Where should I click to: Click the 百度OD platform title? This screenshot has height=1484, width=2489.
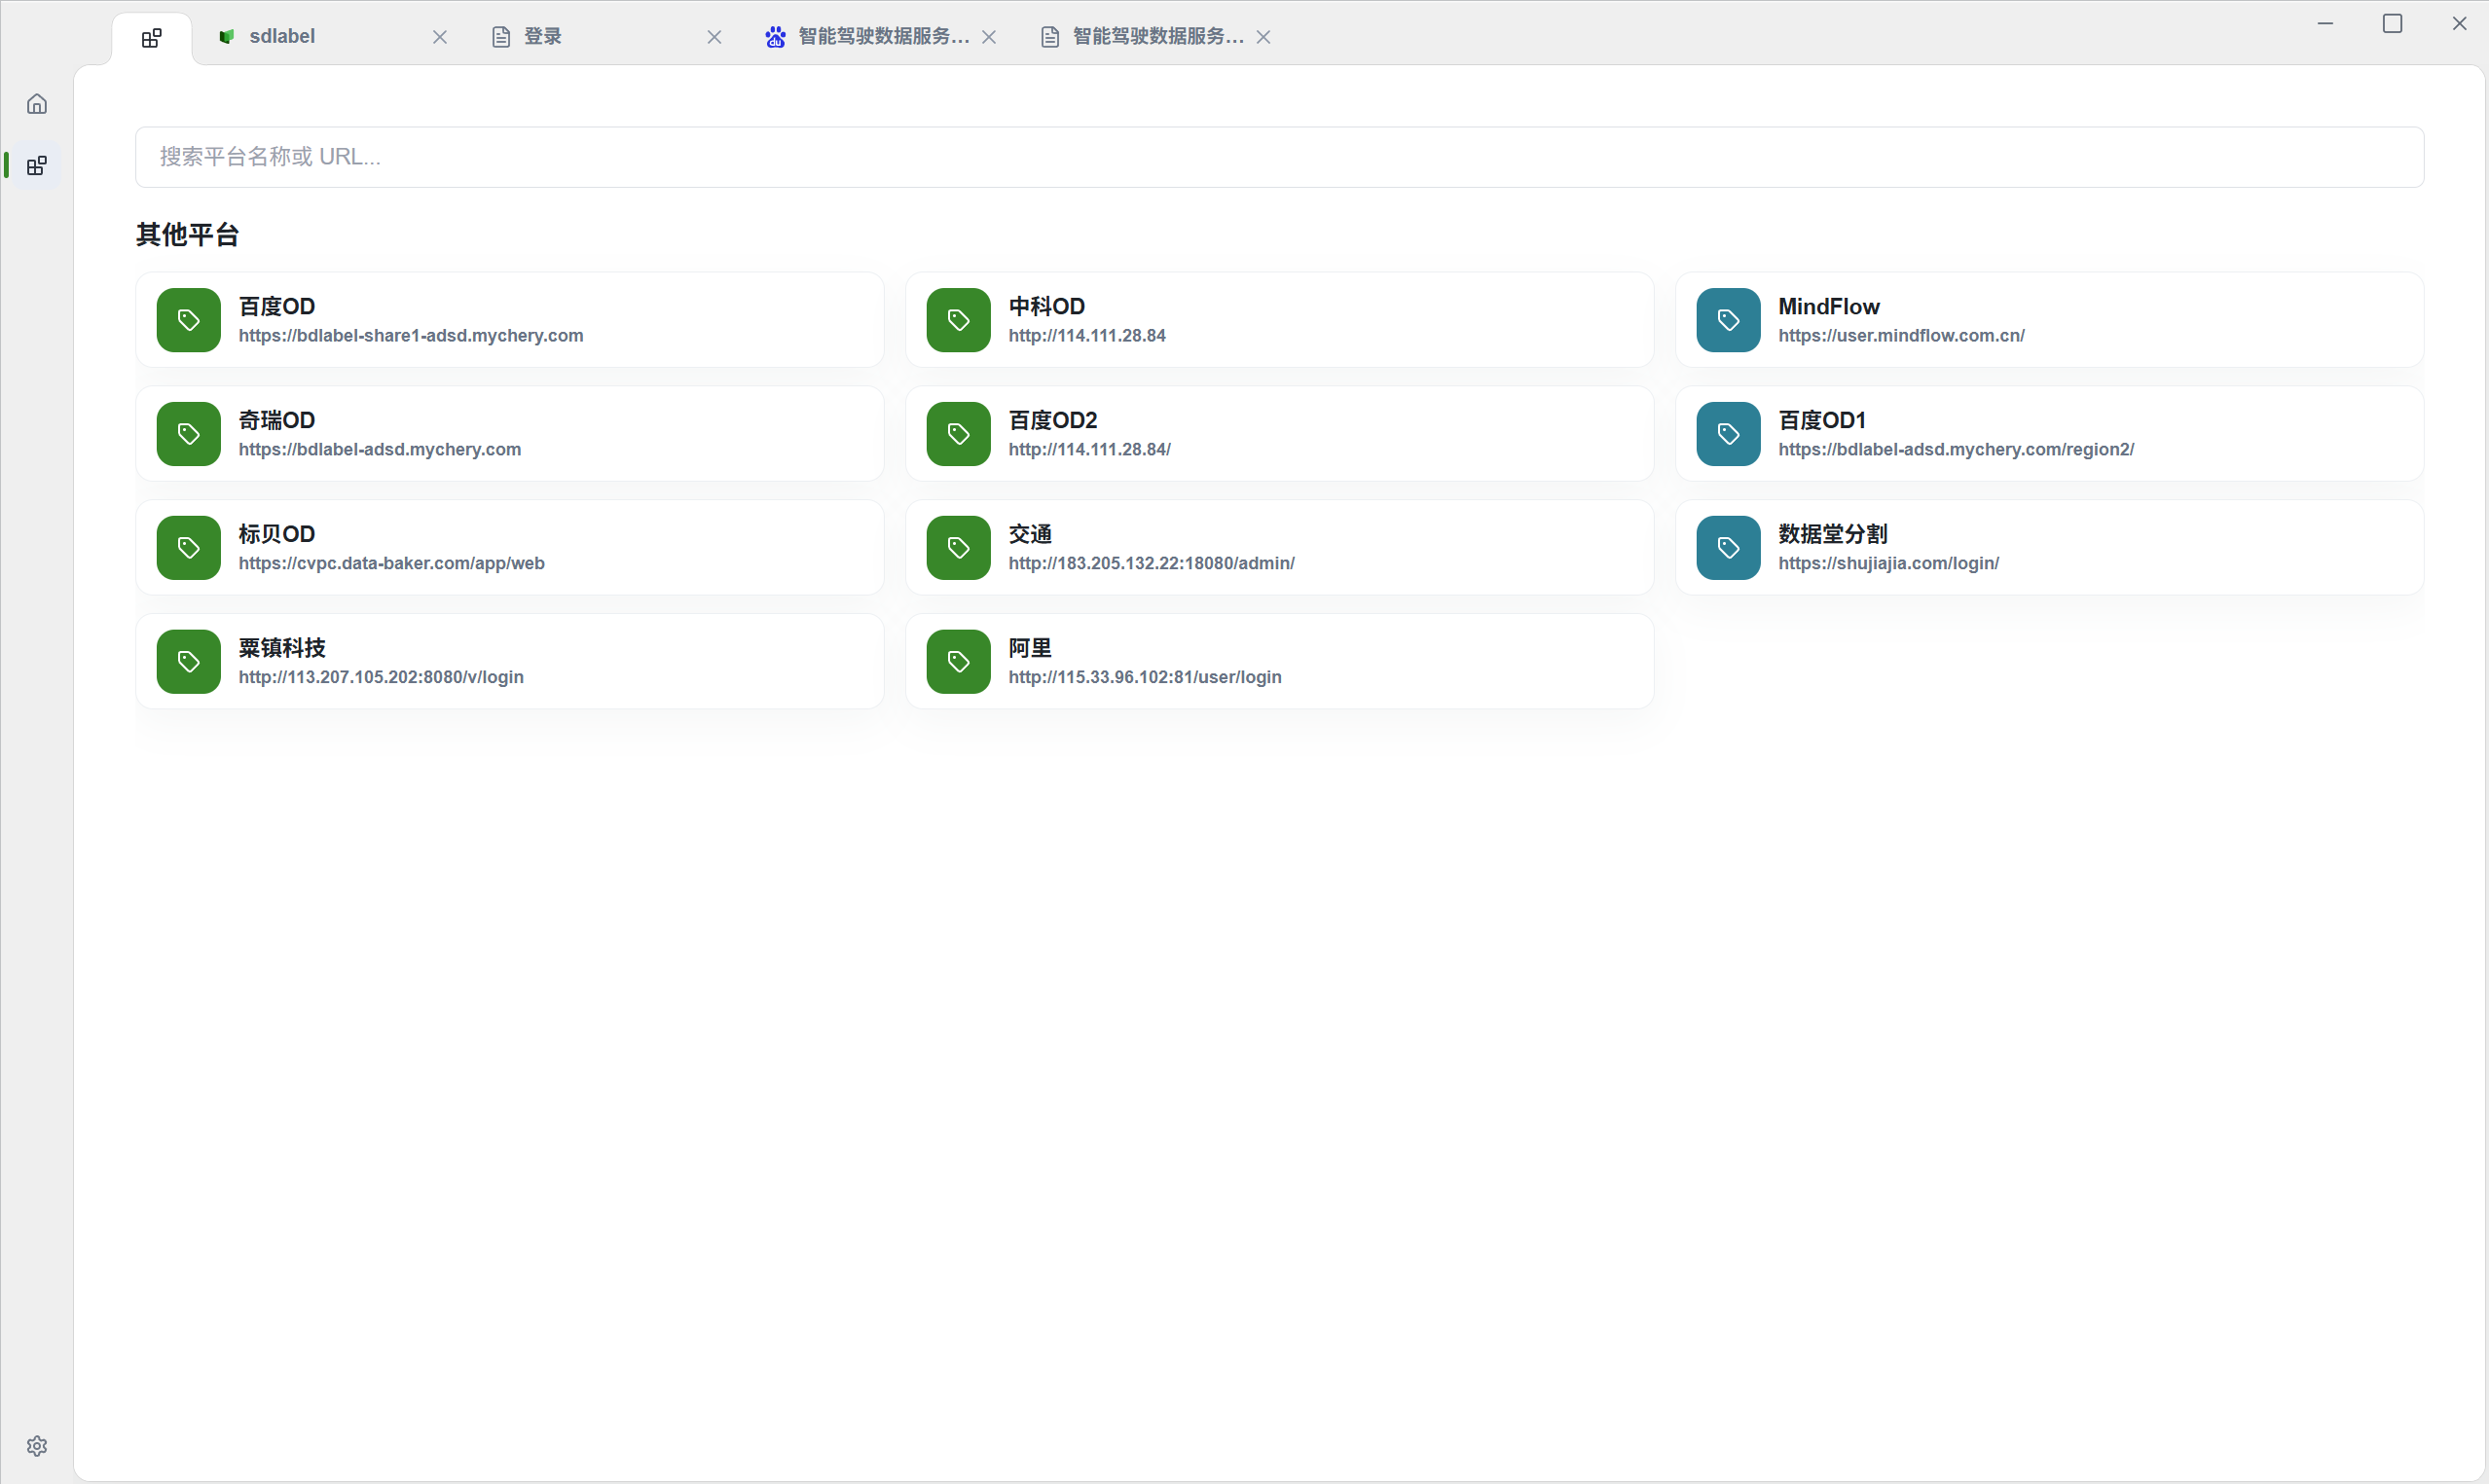[277, 306]
